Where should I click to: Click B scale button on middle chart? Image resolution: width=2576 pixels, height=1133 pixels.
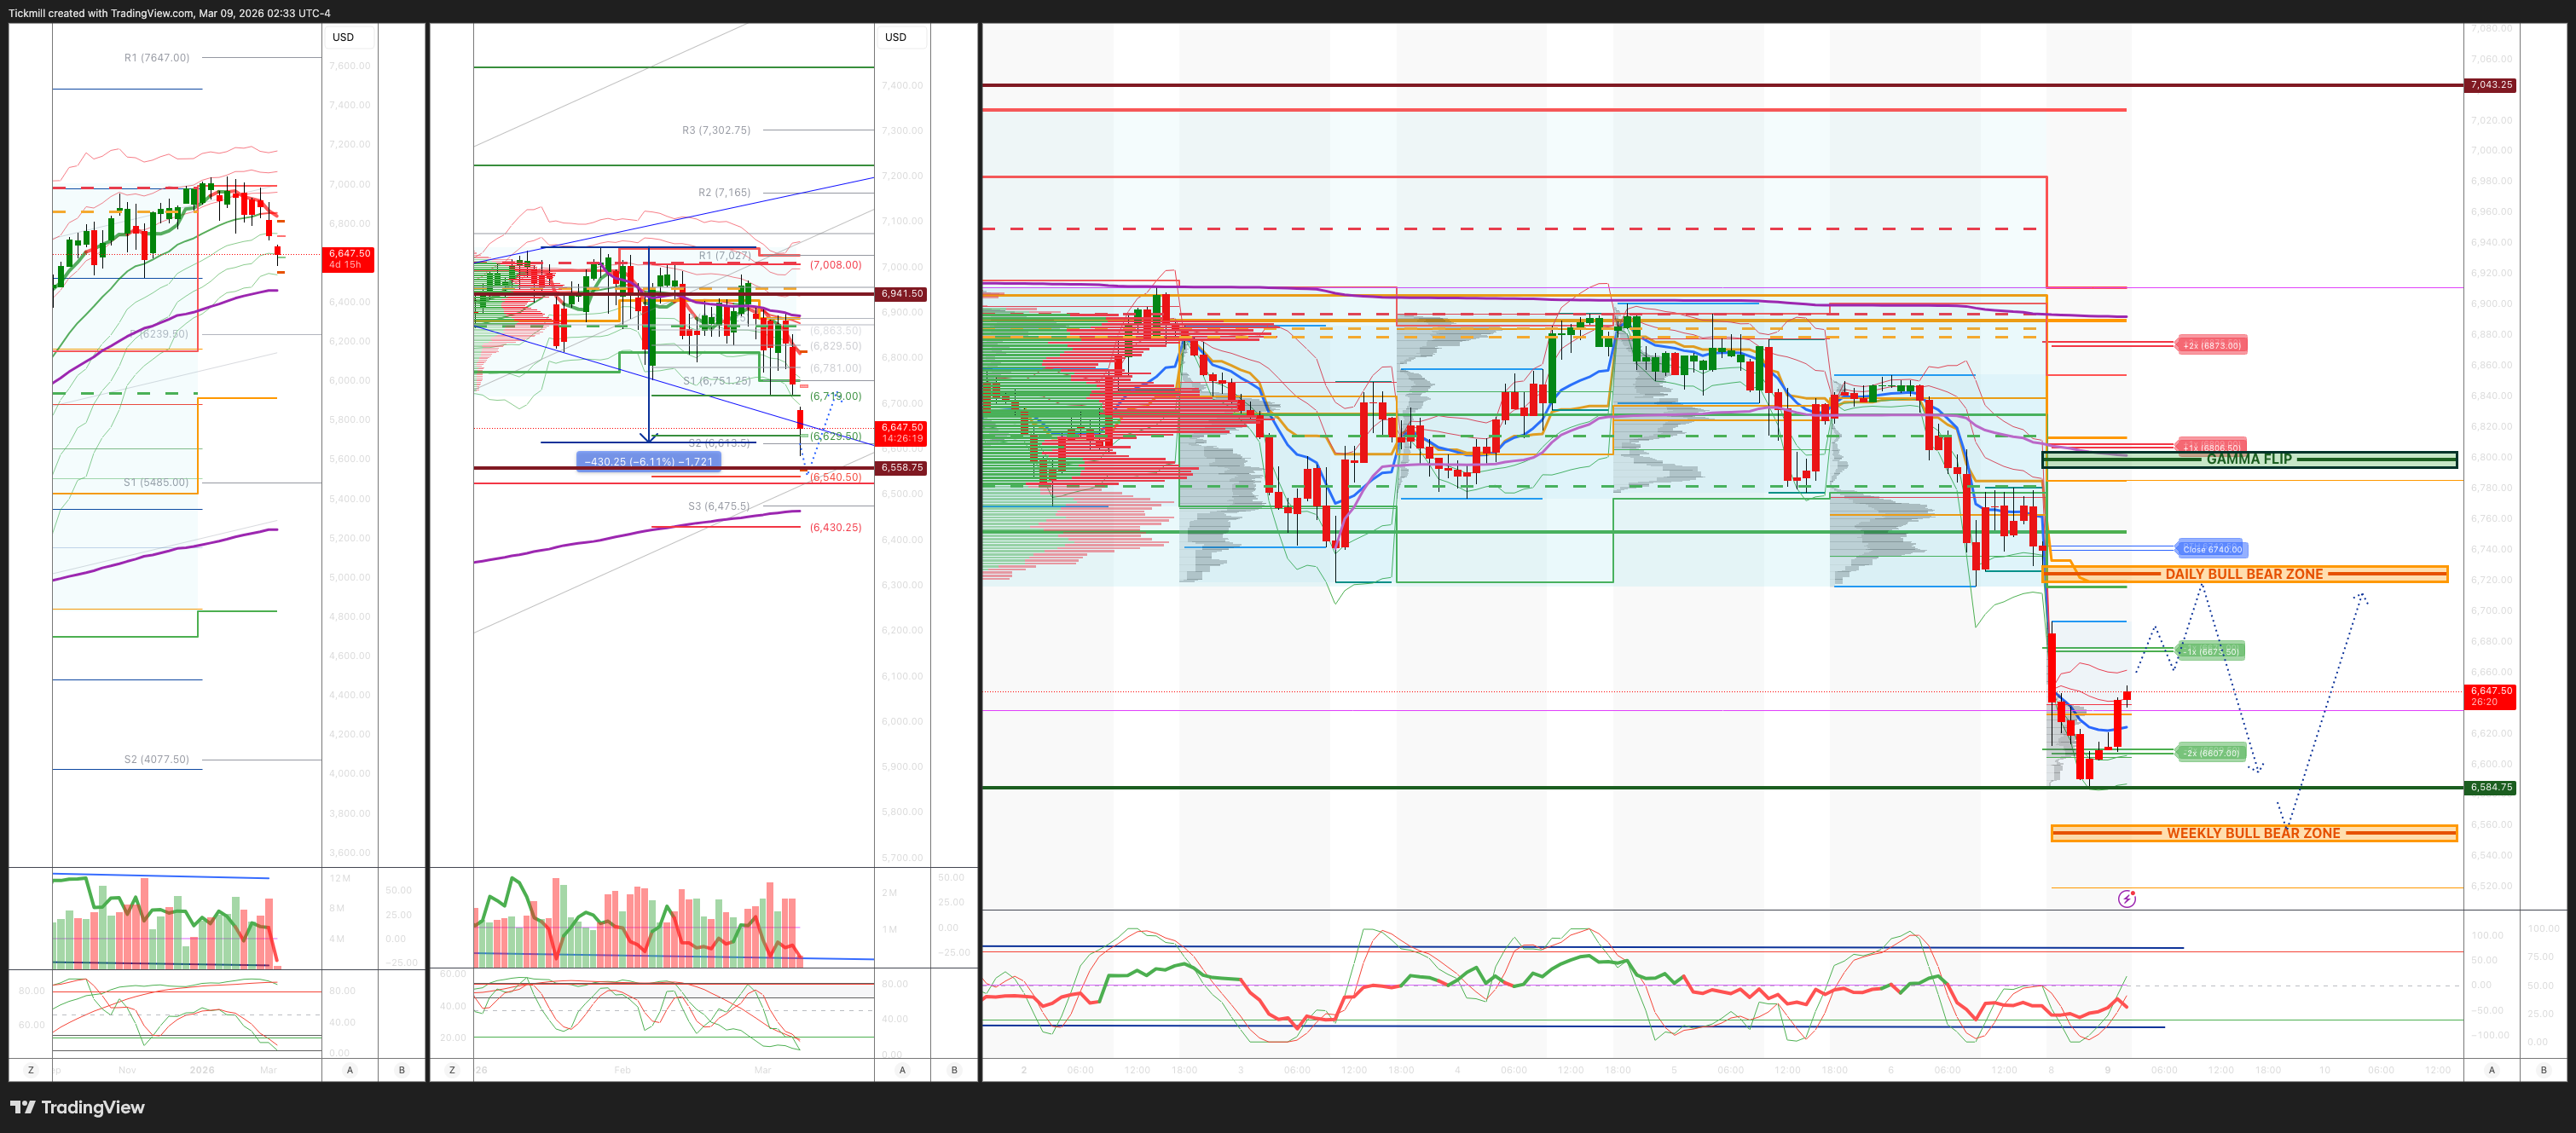pyautogui.click(x=954, y=1070)
